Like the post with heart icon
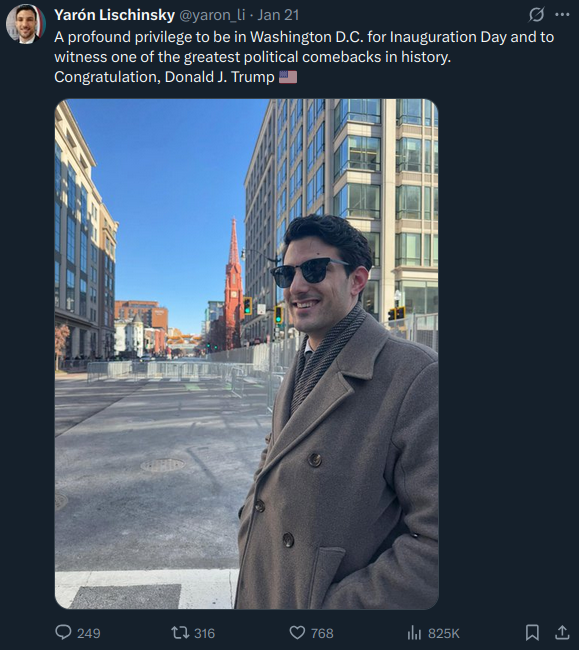This screenshot has width=579, height=650. pyautogui.click(x=297, y=633)
